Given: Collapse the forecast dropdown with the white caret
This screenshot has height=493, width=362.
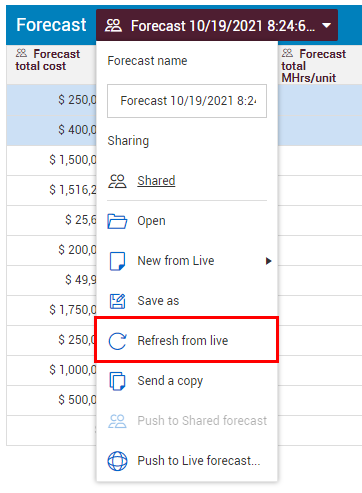Looking at the screenshot, I should pyautogui.click(x=326, y=25).
